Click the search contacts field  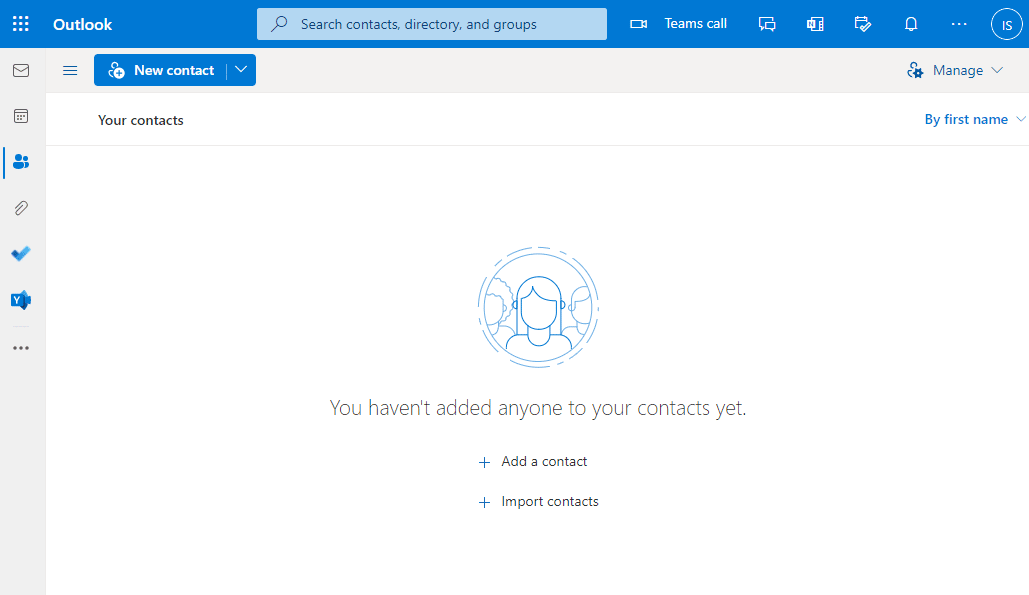pyautogui.click(x=432, y=24)
